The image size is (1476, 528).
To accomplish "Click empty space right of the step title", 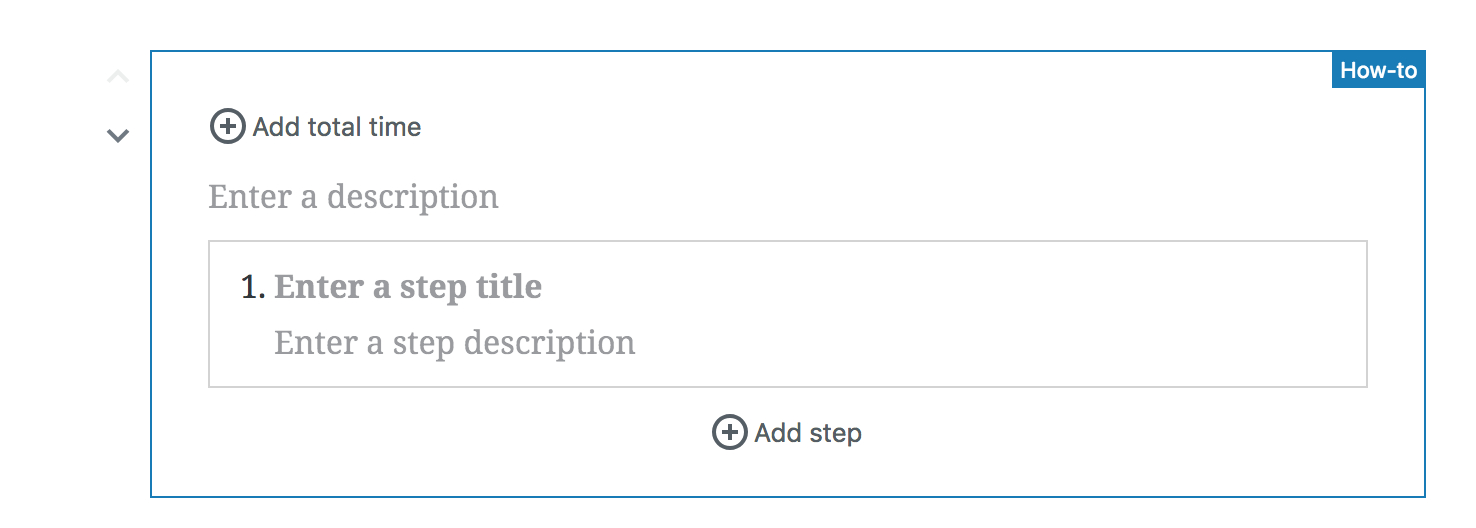I will coord(900,288).
